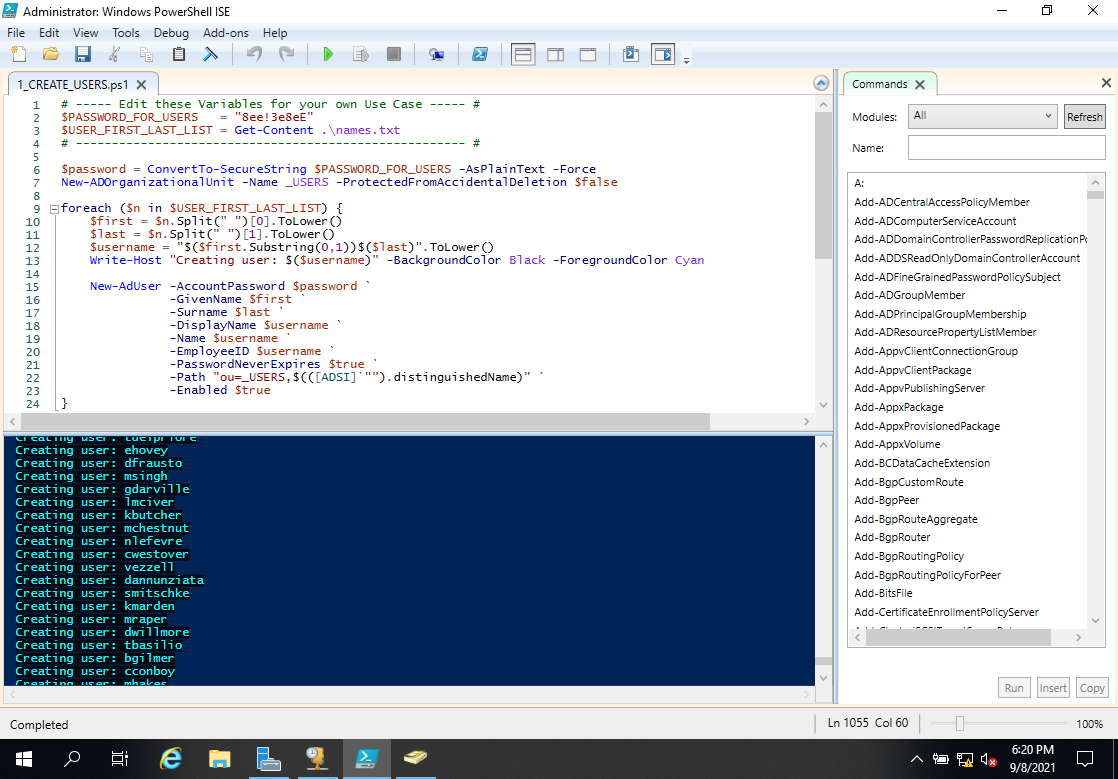The width and height of the screenshot is (1118, 779).
Task: Click the Copy toolbar icon
Action: coord(147,54)
